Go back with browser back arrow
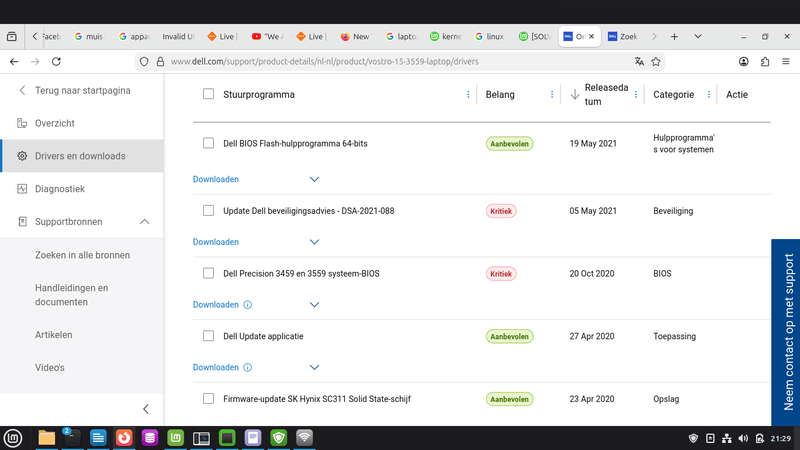This screenshot has height=450, width=800. click(14, 61)
